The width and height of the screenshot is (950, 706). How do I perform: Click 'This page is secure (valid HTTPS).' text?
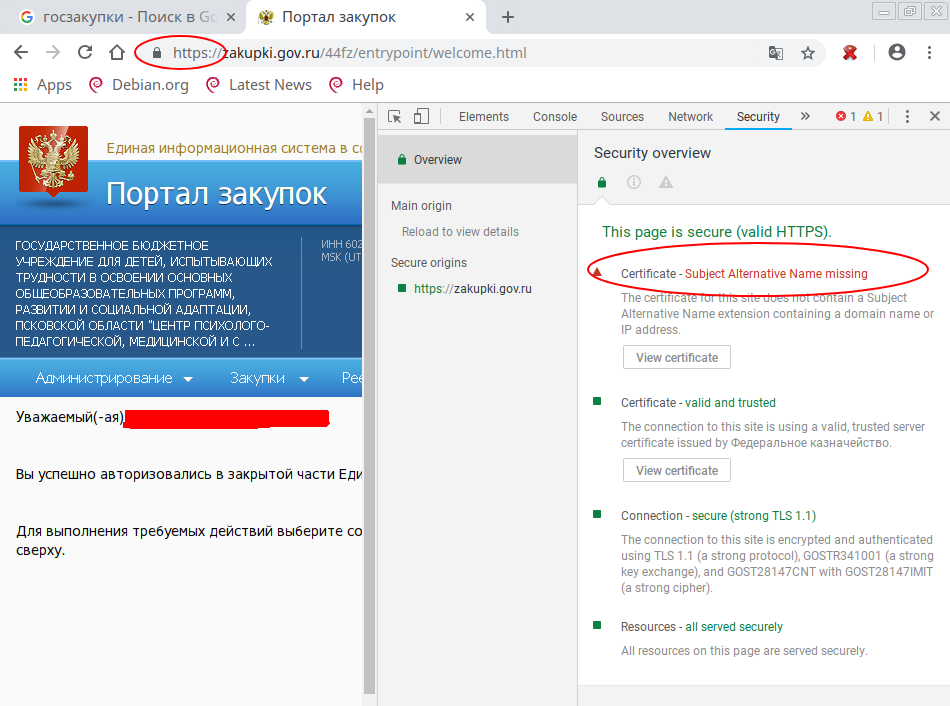(x=716, y=232)
